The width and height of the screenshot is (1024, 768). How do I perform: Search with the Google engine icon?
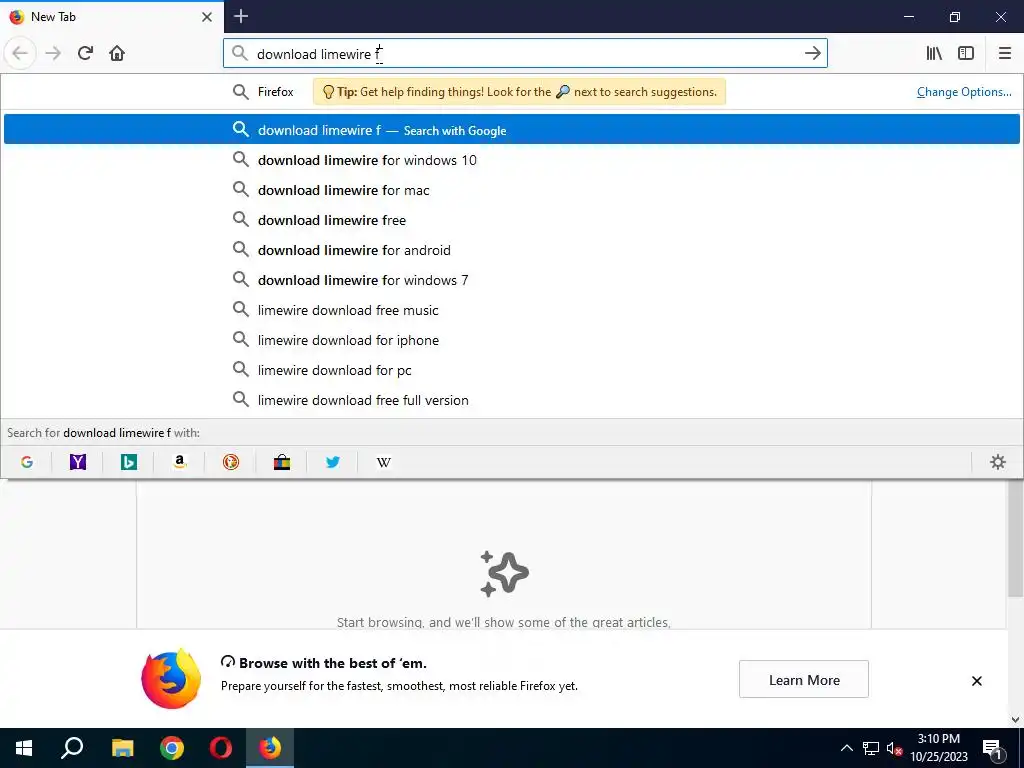[x=27, y=462]
